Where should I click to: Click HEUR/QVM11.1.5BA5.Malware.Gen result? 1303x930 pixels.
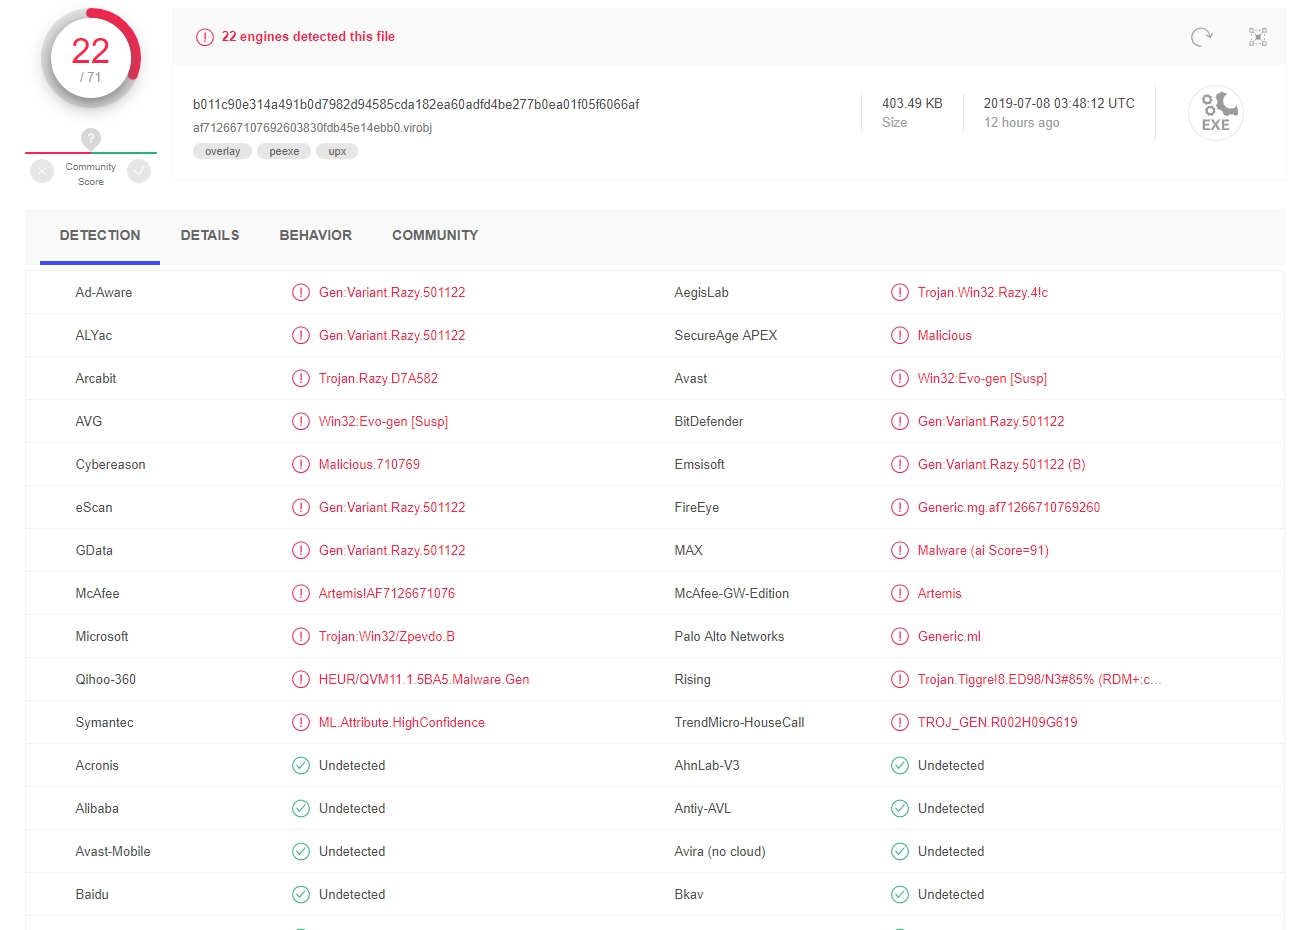click(424, 679)
